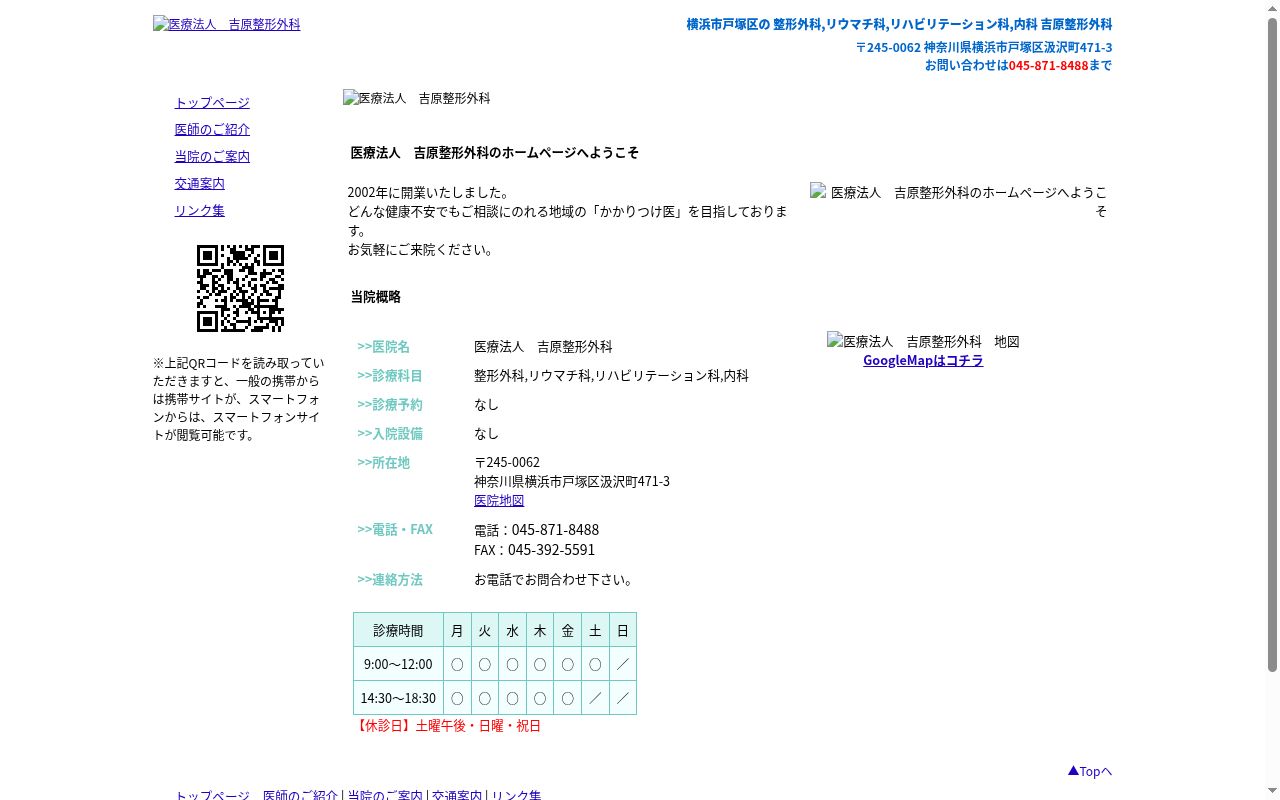Select 交通案内 in the sidebar menu
Screen dimensions: 1280x800
click(x=199, y=183)
